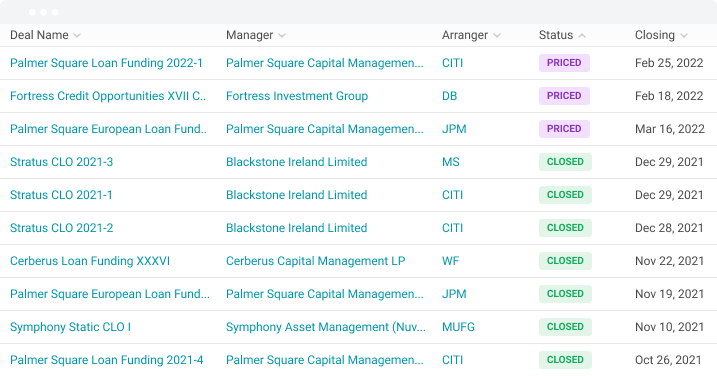This screenshot has height=376, width=717.
Task: Open the Manager column sort chevron
Action: point(282,36)
